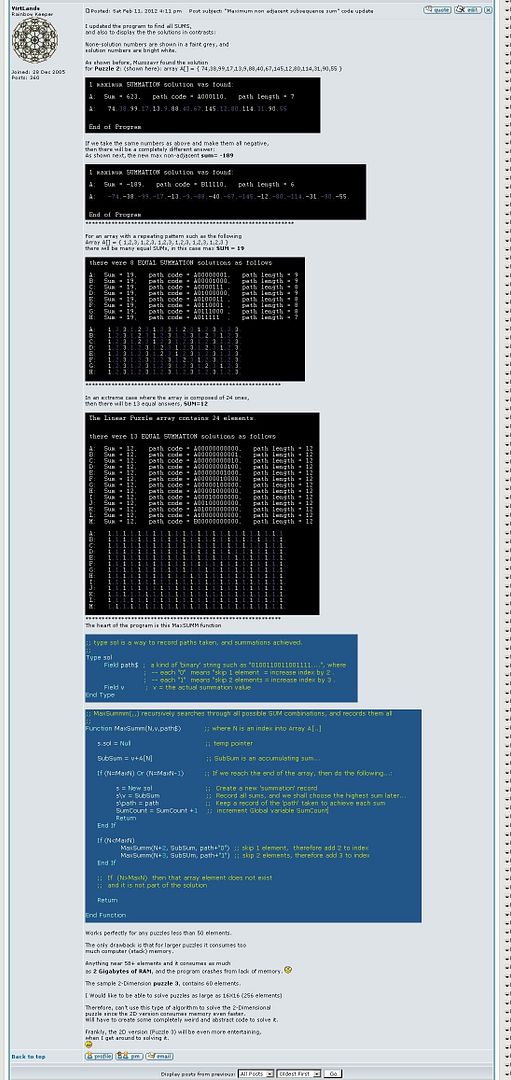This screenshot has width=511, height=1080.
Task: Click the VirtLands username
Action: pyautogui.click(x=25, y=8)
